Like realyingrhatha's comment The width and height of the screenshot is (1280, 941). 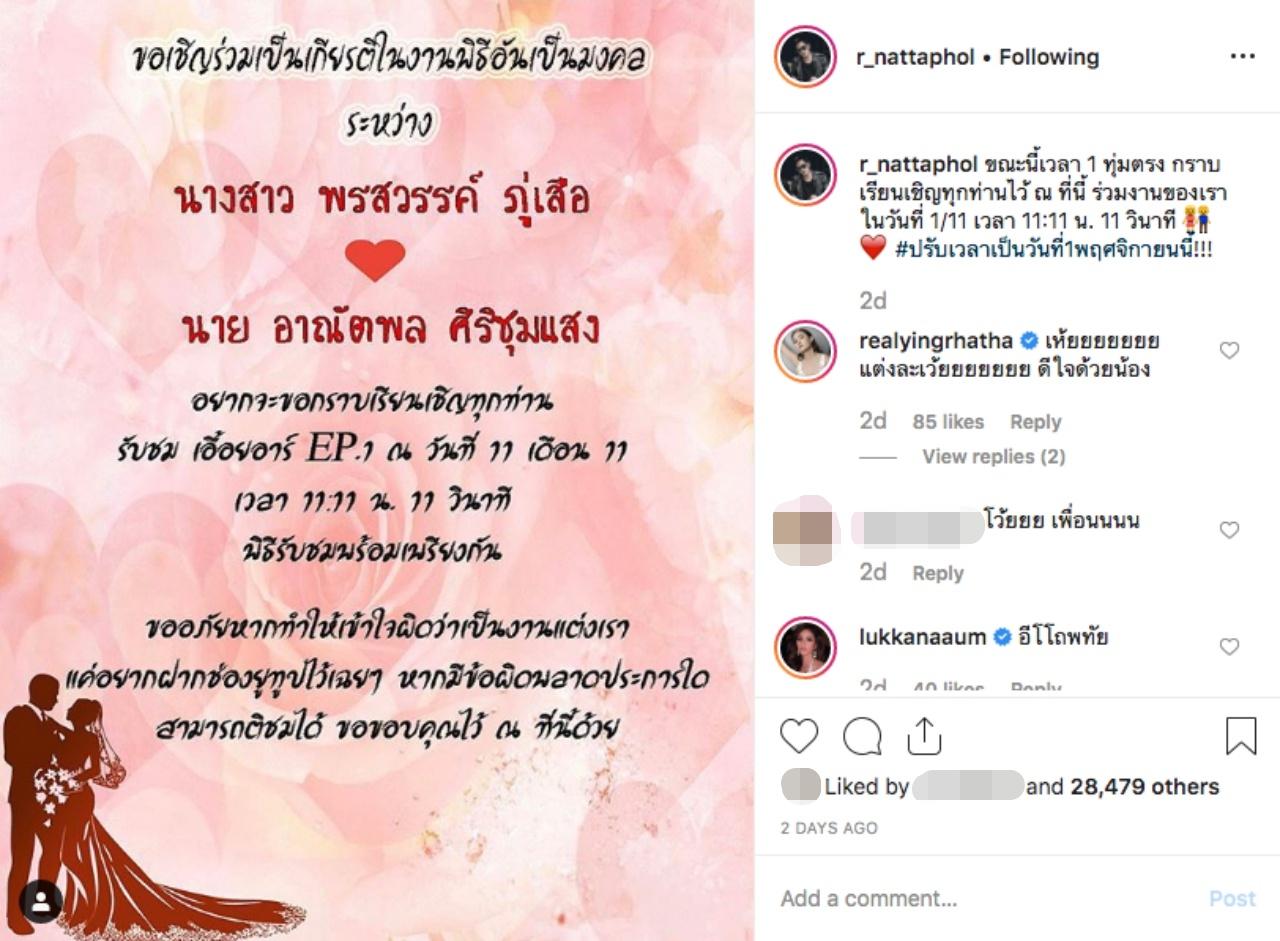point(1229,350)
